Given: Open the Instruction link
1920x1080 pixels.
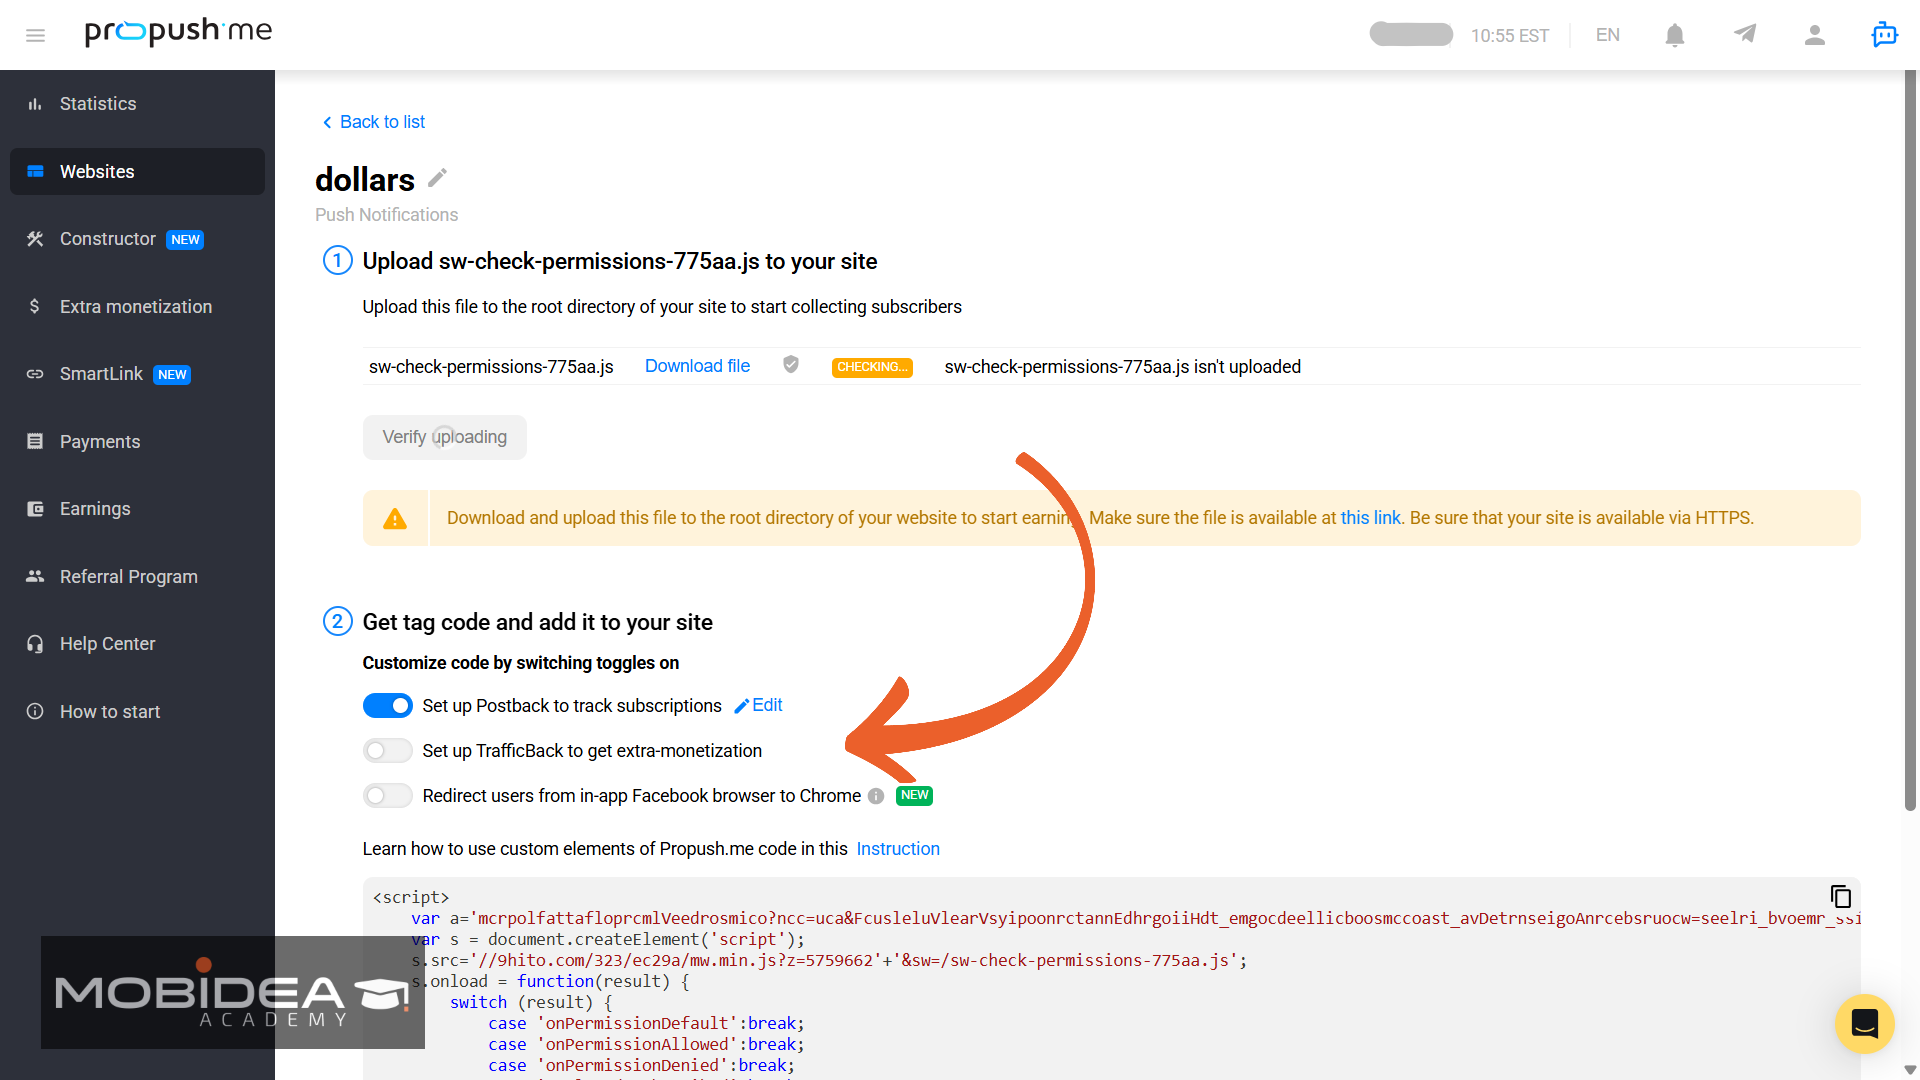Looking at the screenshot, I should [898, 849].
